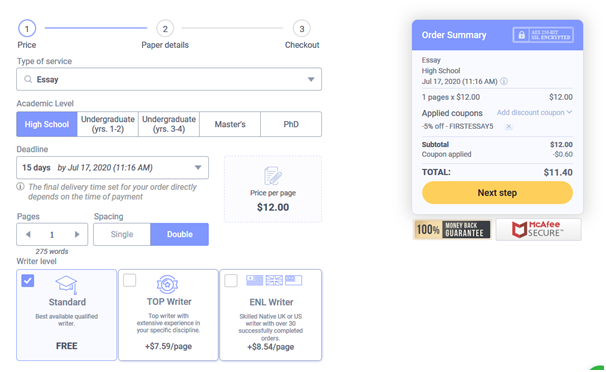Click the Order Summary heading

[x=454, y=35]
